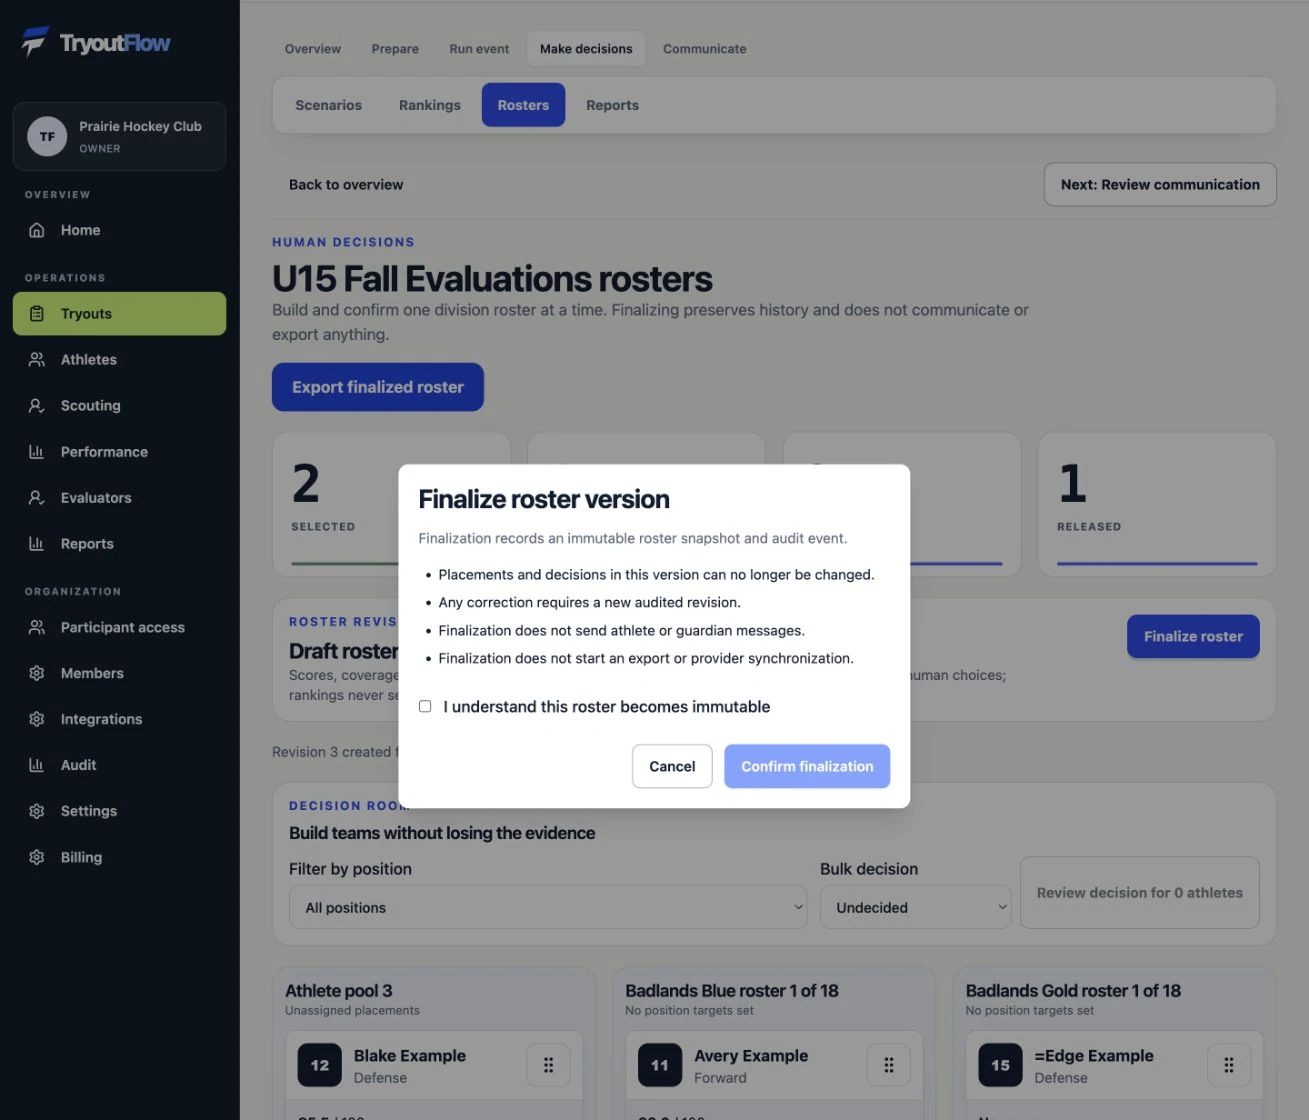The image size is (1309, 1120).
Task: Click the Integrations gear icon
Action: point(37,720)
